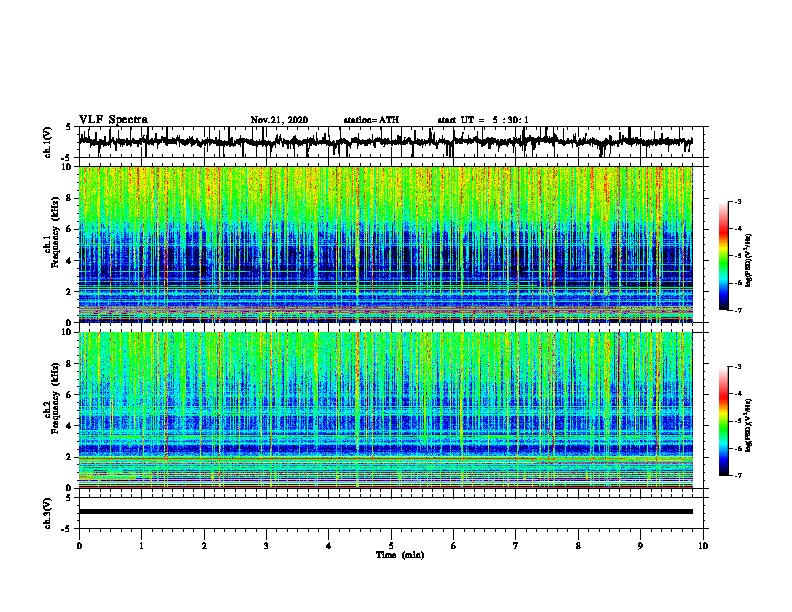Click the "start UT = 5 :30: 1" text

click(x=483, y=120)
